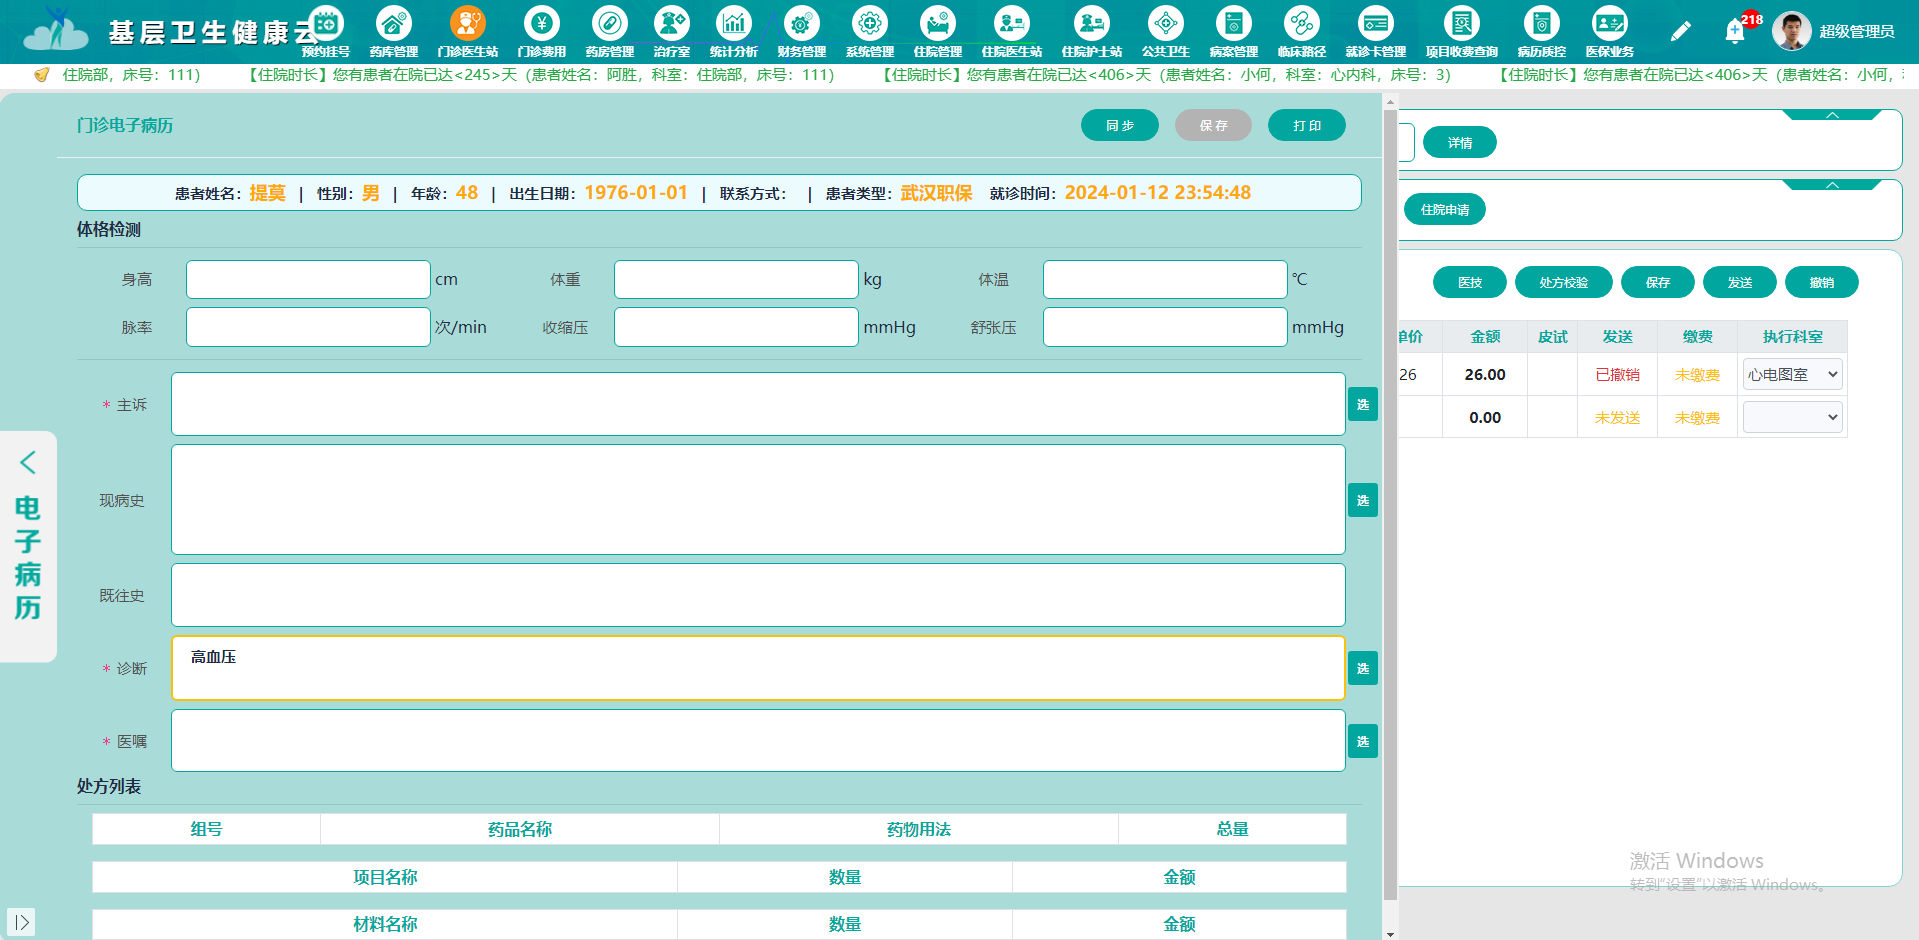
Task: Click the grey 保存 button in 门诊电子病历
Action: click(1213, 125)
